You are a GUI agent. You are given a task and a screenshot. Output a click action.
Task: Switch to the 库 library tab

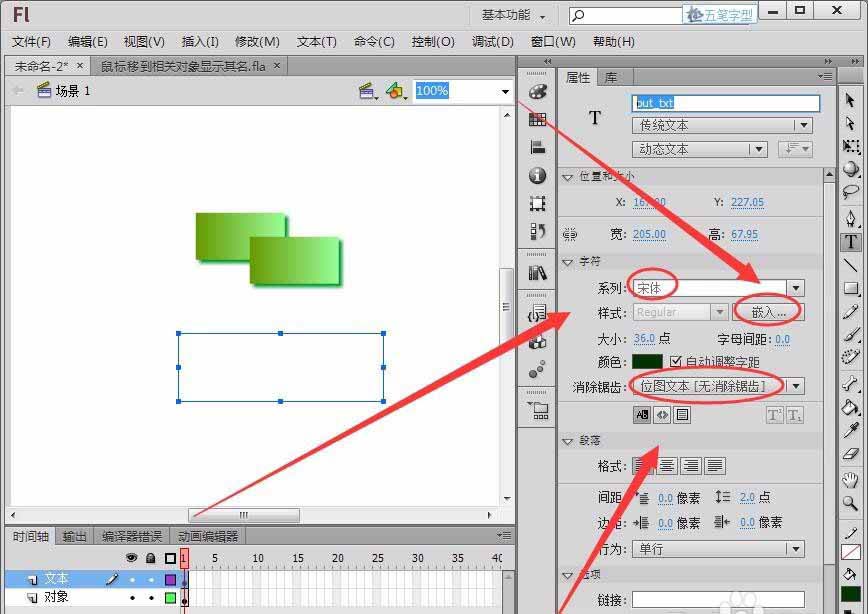(611, 78)
